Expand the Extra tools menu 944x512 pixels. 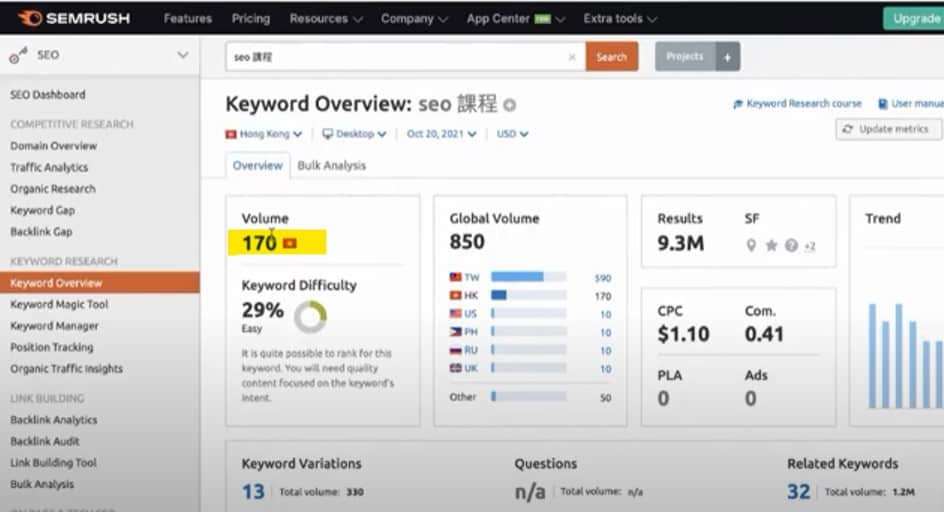click(620, 19)
